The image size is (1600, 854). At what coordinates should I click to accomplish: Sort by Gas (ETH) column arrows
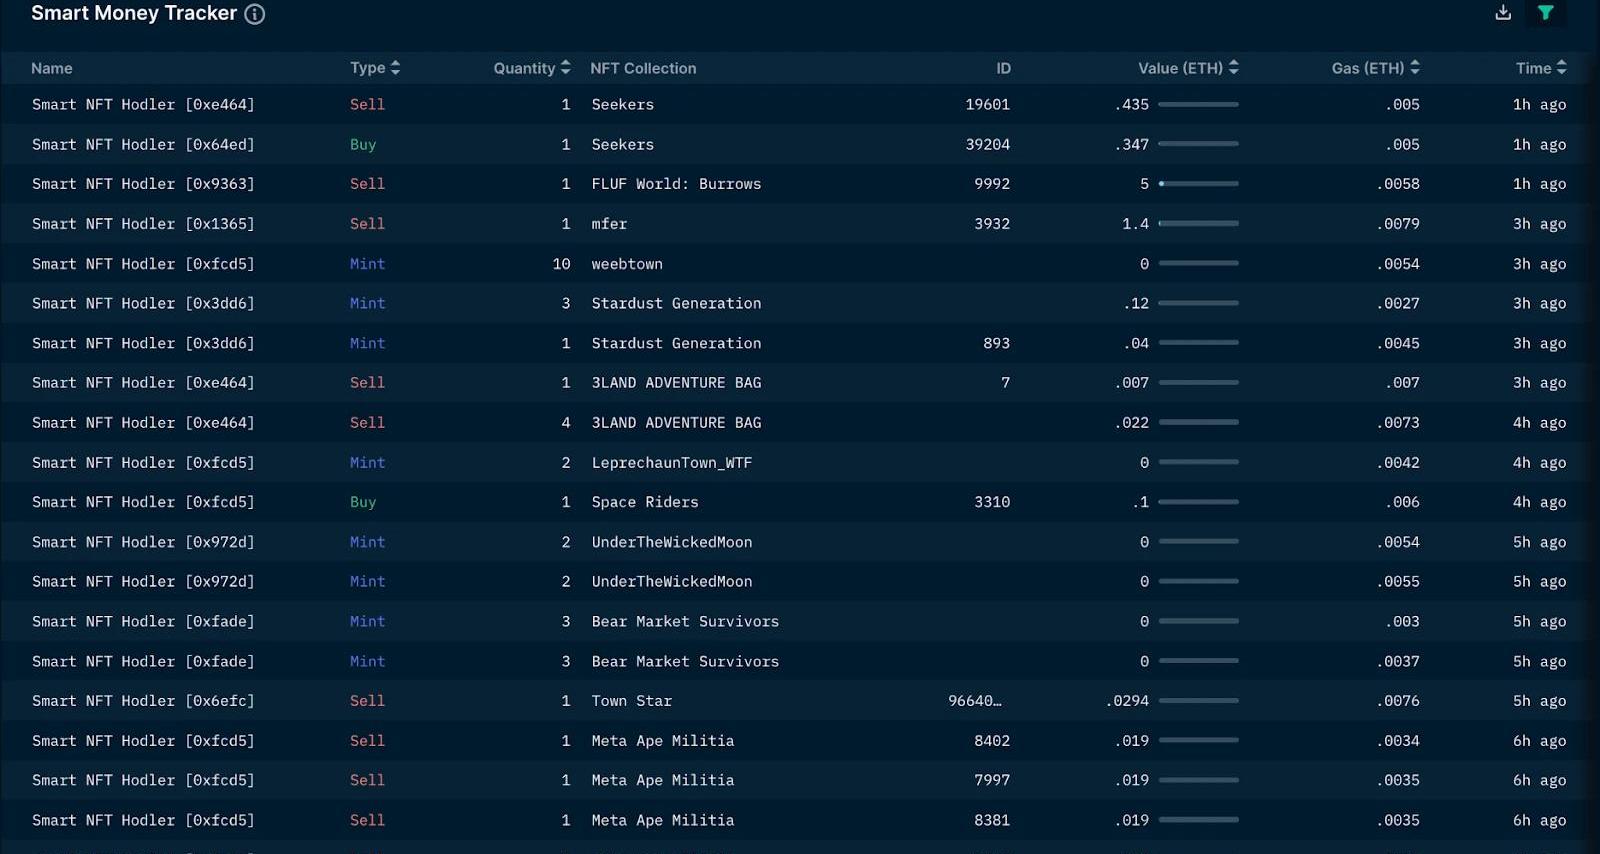1414,68
